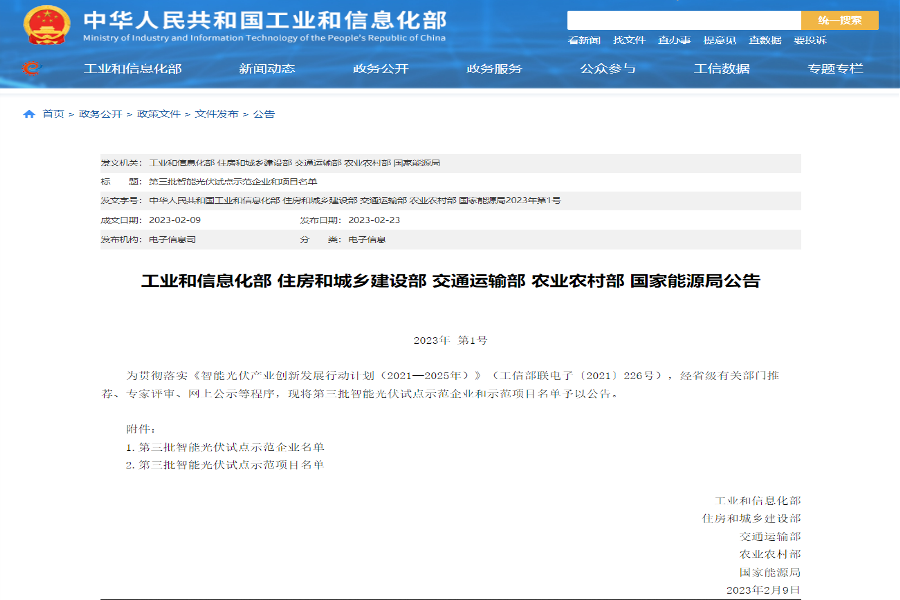The height and width of the screenshot is (600, 900).
Task: Click 文件发布 in the breadcrumb trail
Action: point(216,114)
